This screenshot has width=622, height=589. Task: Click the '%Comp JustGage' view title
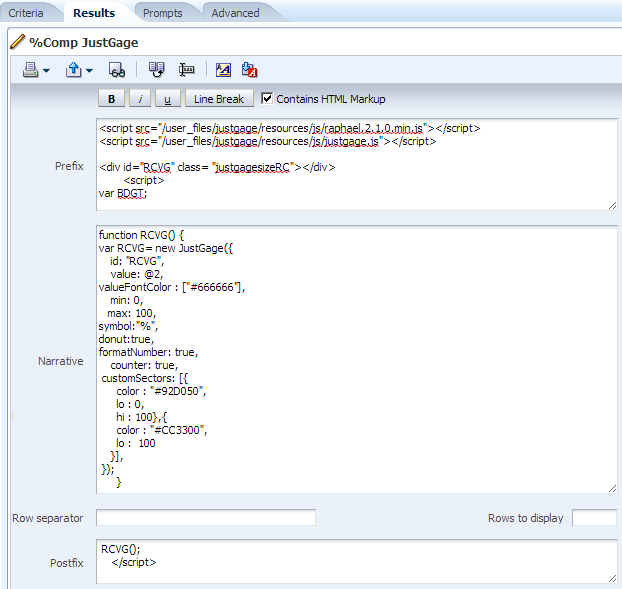click(x=84, y=42)
